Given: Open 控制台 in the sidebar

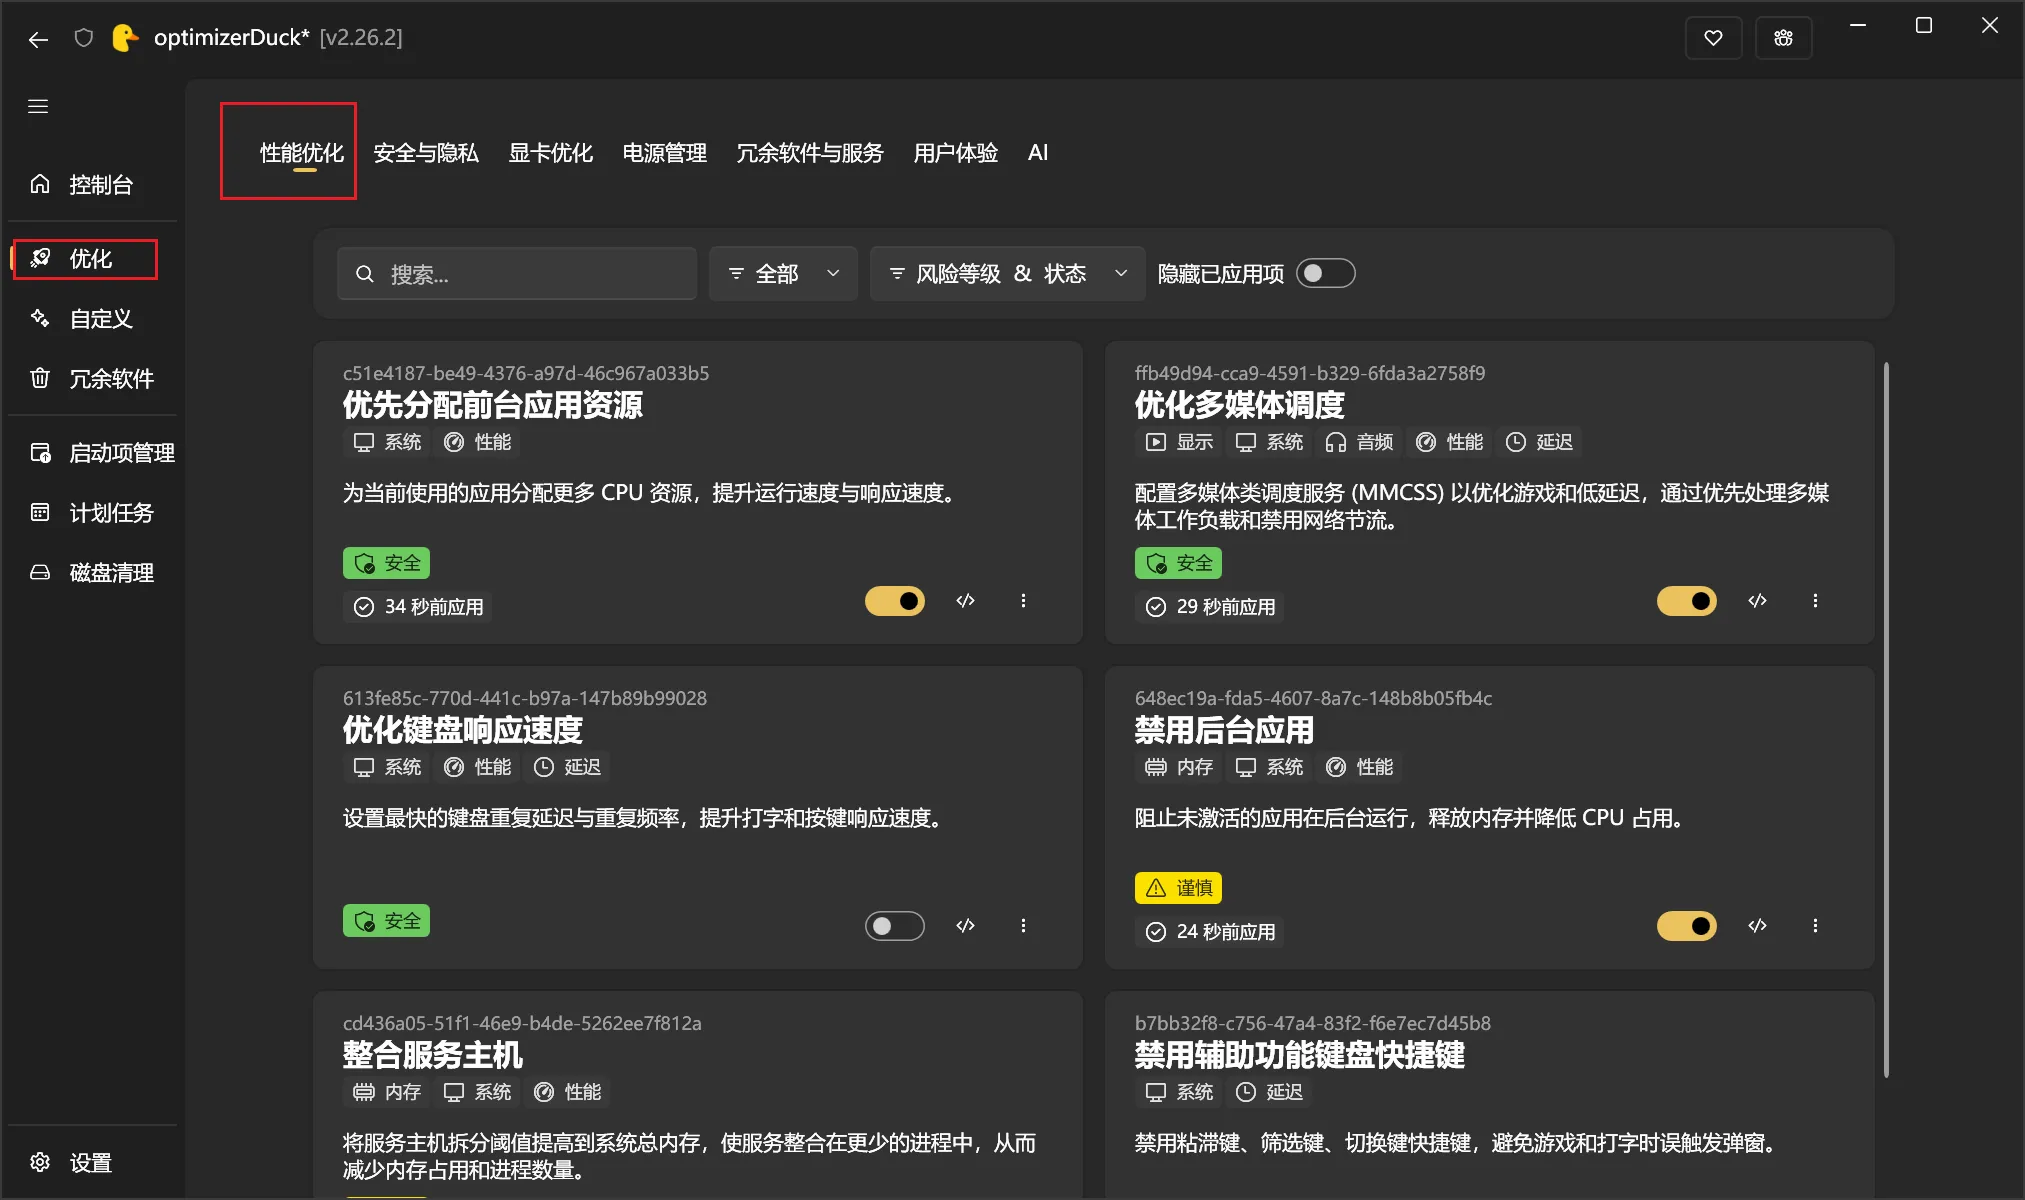Looking at the screenshot, I should 93,184.
